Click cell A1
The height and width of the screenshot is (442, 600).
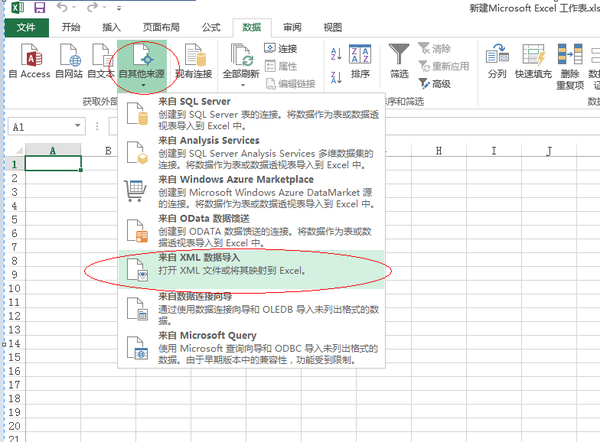pyautogui.click(x=53, y=163)
